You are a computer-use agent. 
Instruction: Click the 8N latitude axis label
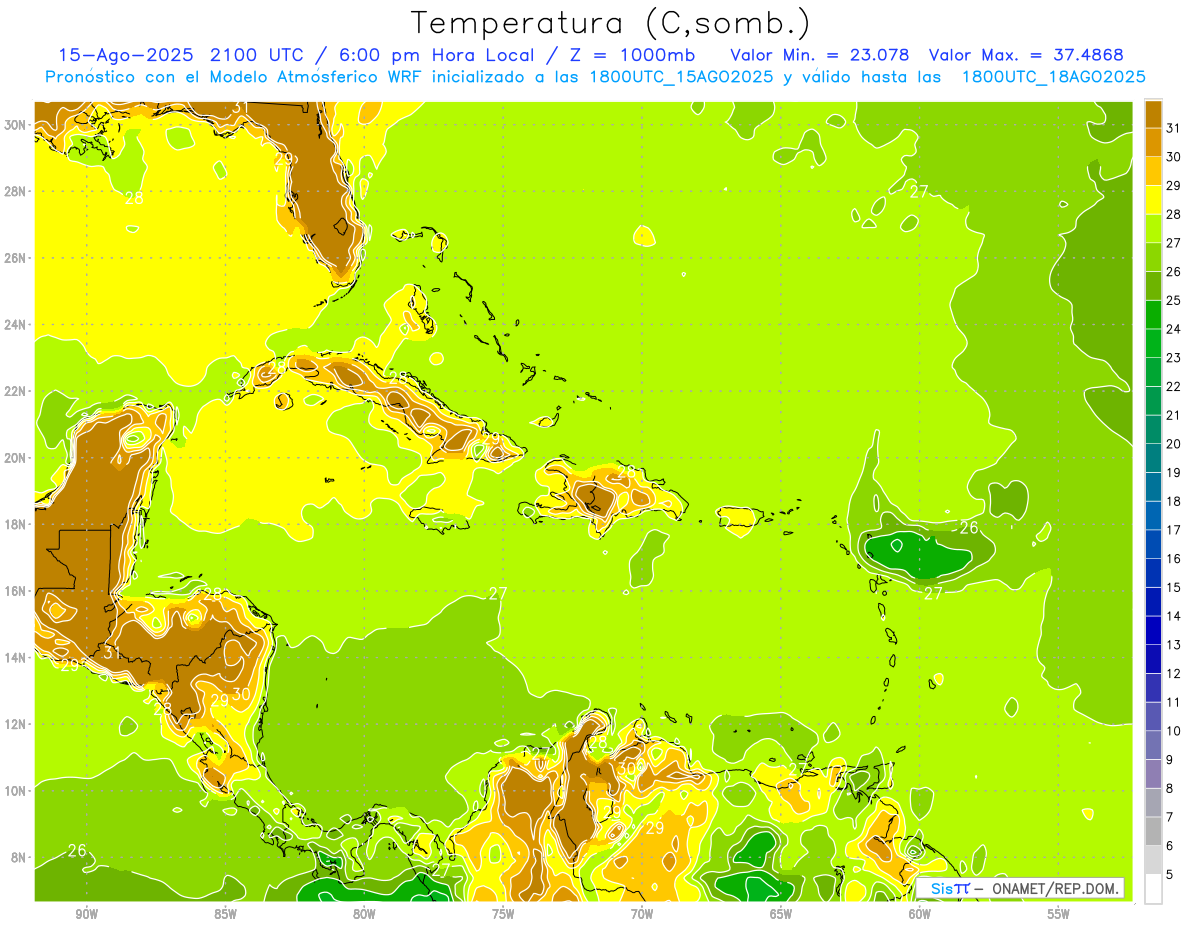[18, 858]
